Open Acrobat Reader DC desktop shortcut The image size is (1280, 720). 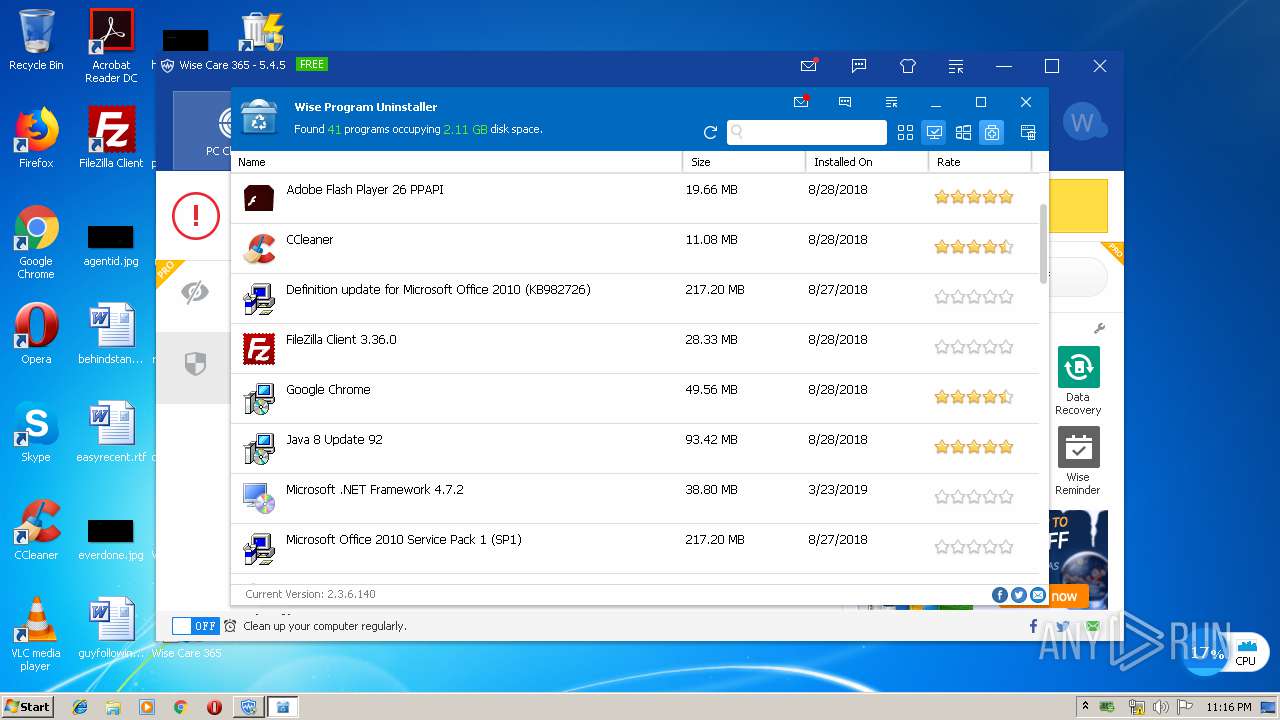point(111,46)
